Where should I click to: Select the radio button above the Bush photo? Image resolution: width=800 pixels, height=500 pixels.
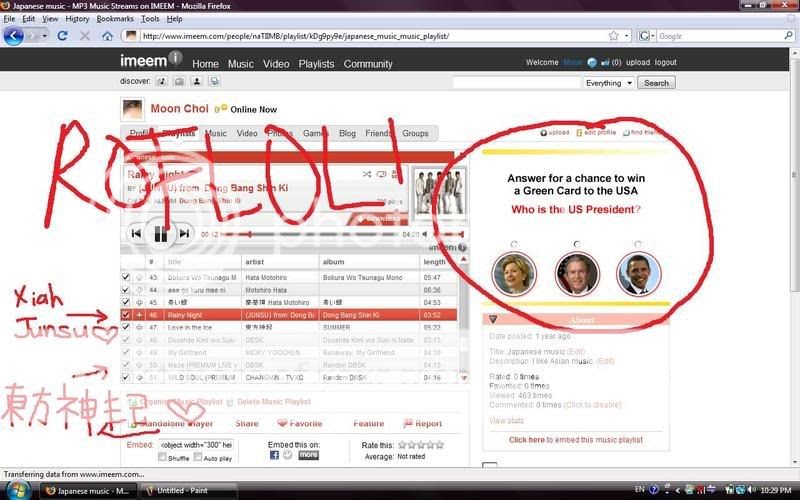point(577,244)
